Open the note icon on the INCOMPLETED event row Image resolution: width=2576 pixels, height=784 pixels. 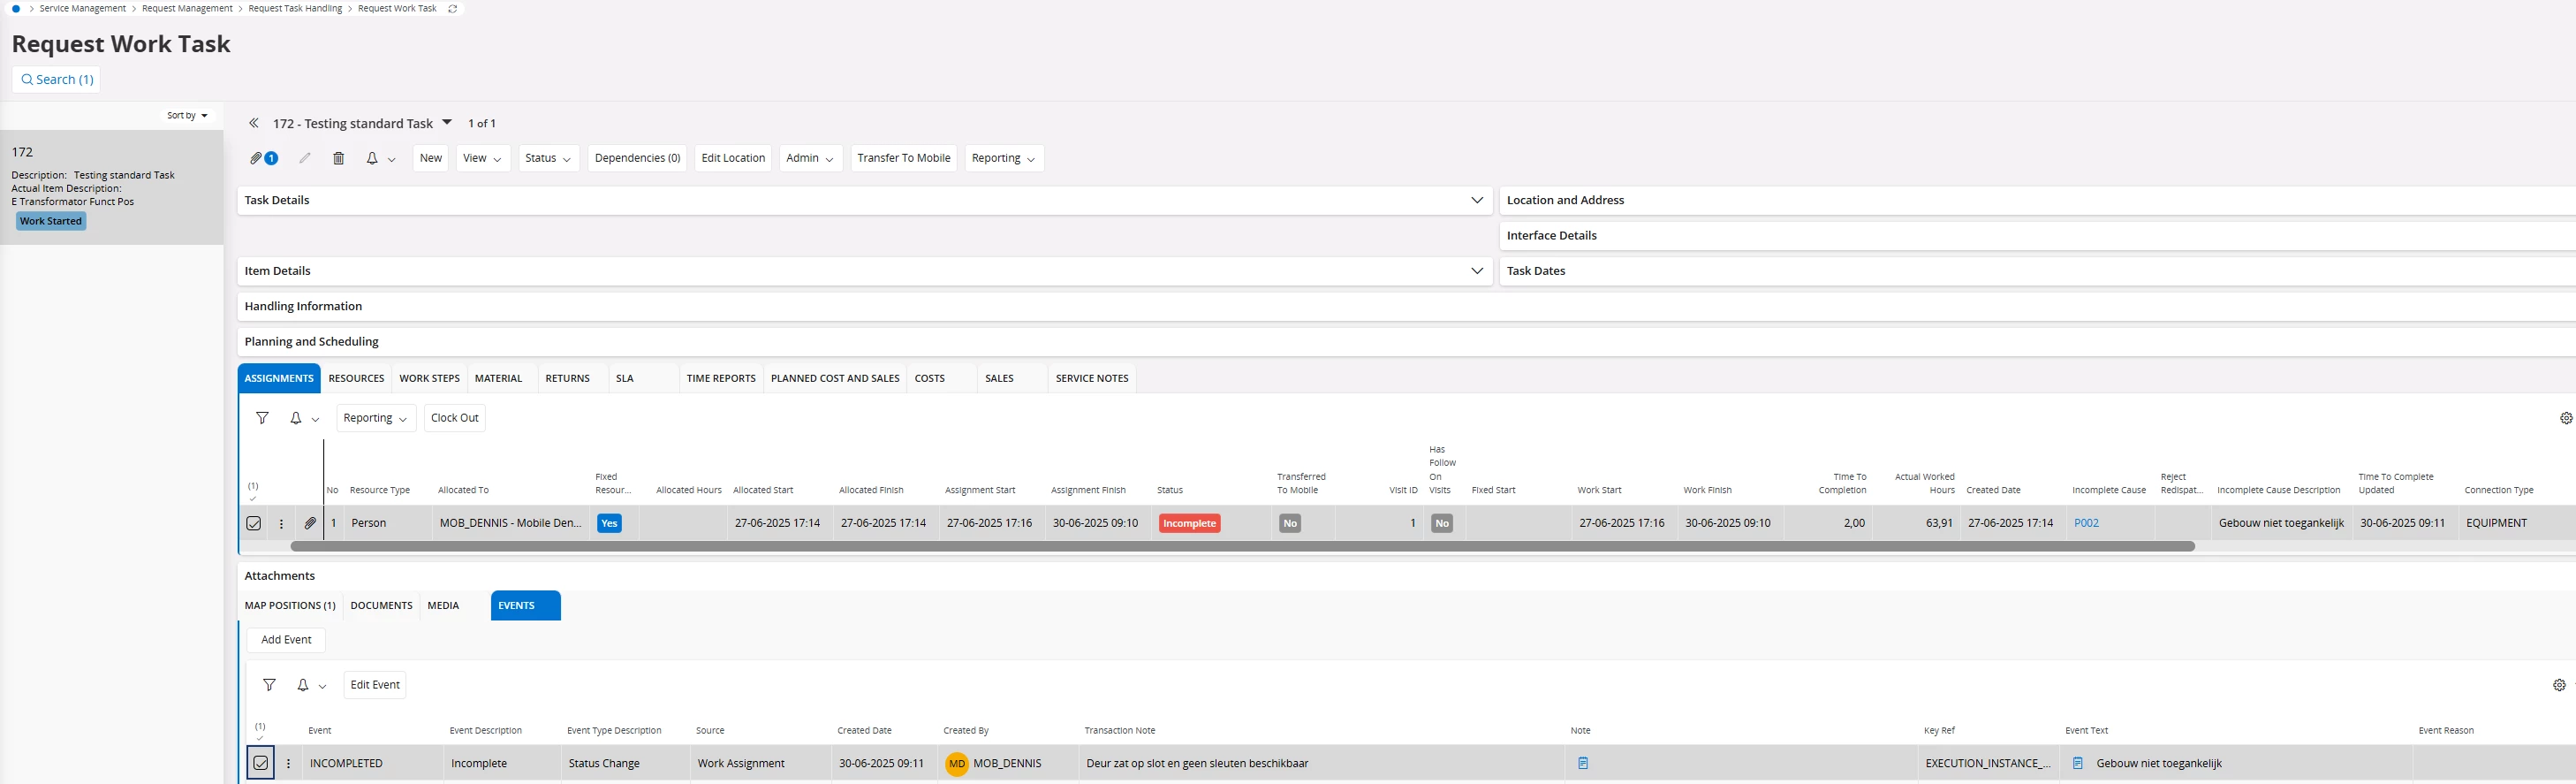point(1583,763)
